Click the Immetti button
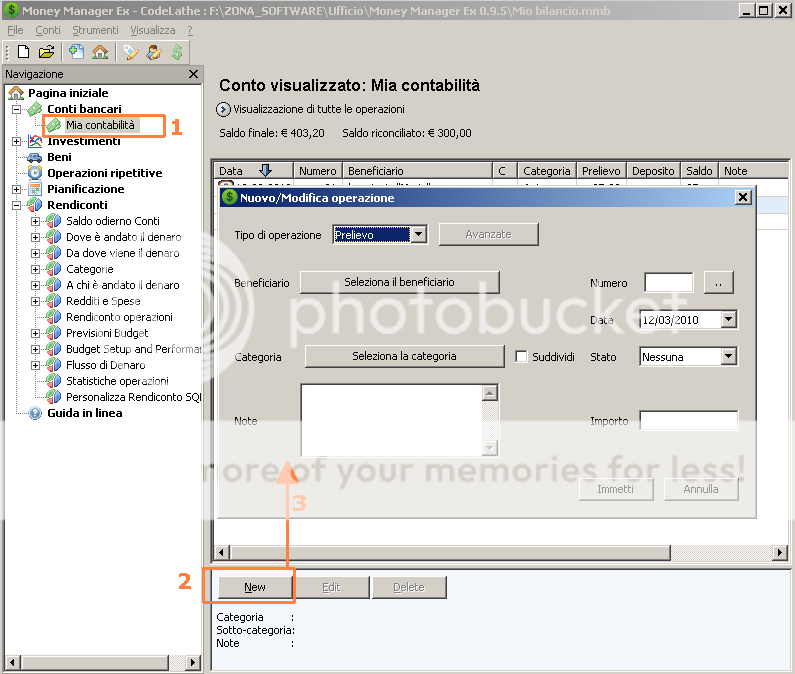The height and width of the screenshot is (674, 795). click(x=616, y=489)
